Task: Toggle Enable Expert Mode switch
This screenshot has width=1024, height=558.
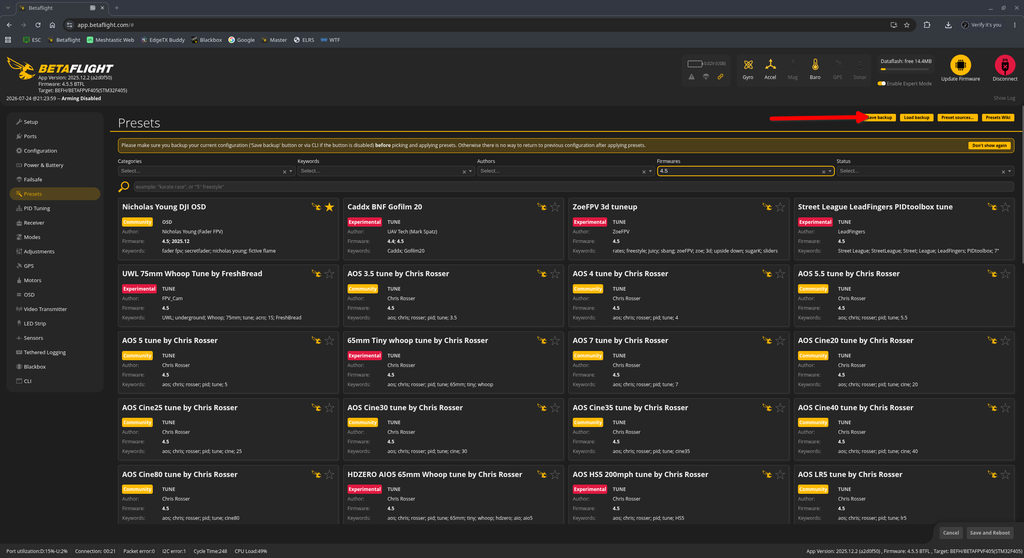Action: coord(882,84)
